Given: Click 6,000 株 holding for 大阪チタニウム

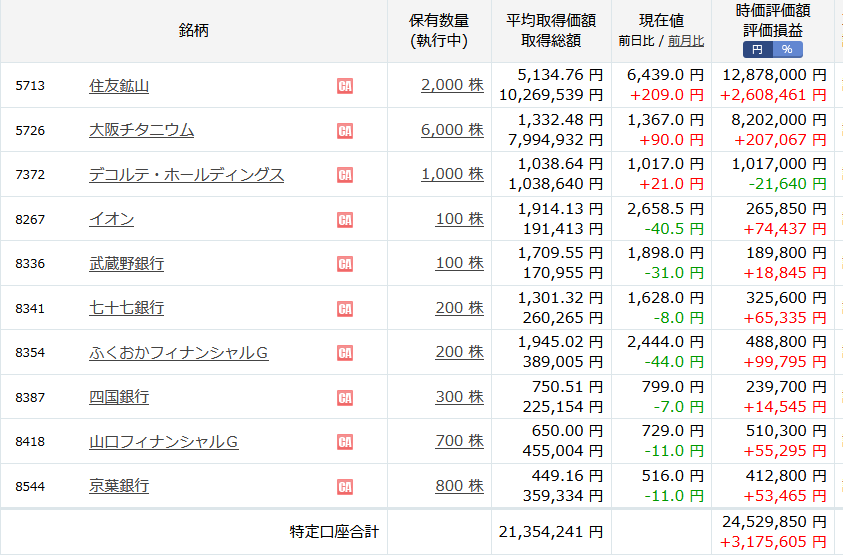Looking at the screenshot, I should (452, 130).
